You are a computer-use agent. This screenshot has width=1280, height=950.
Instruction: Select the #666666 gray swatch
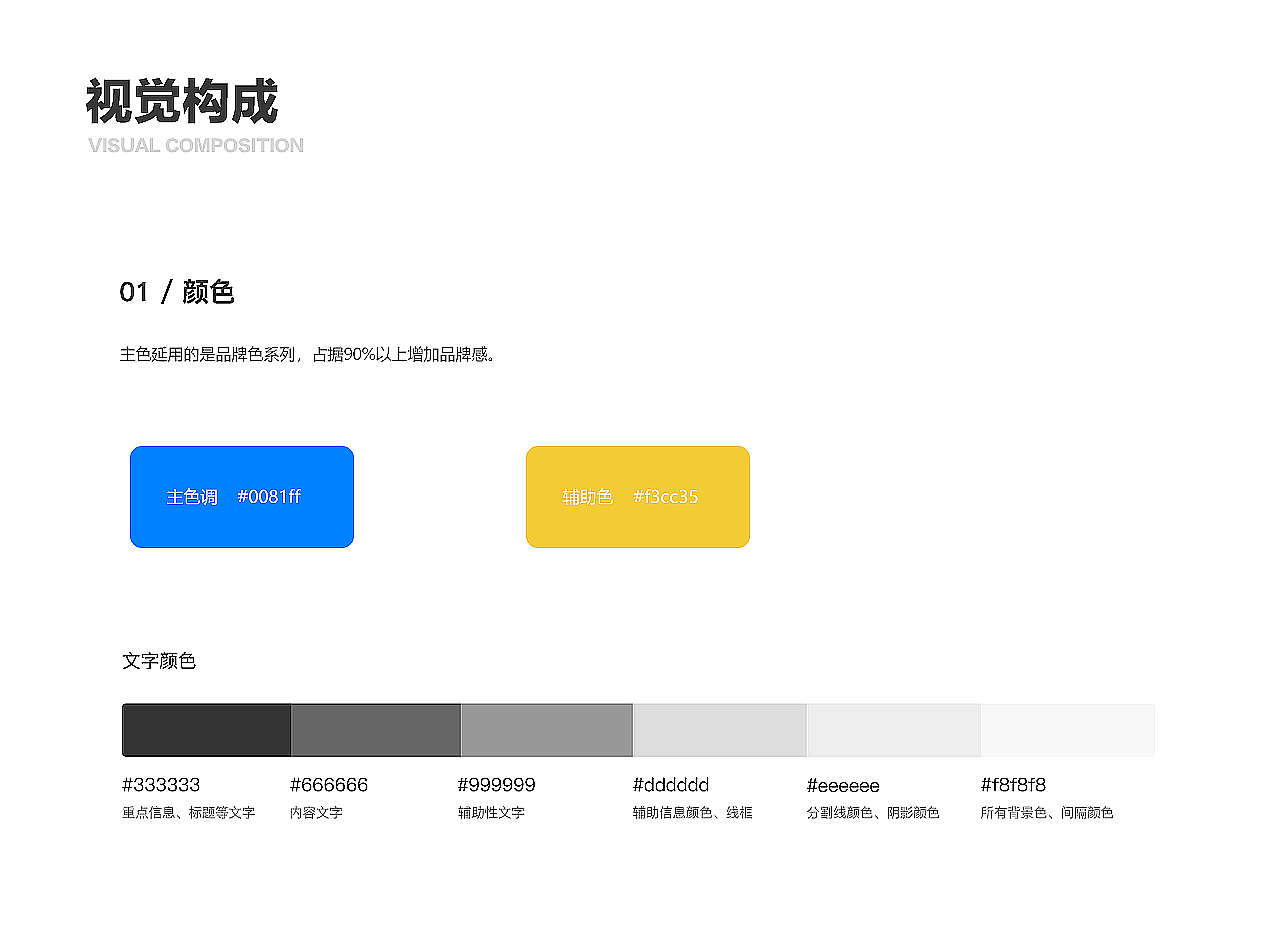tap(375, 730)
